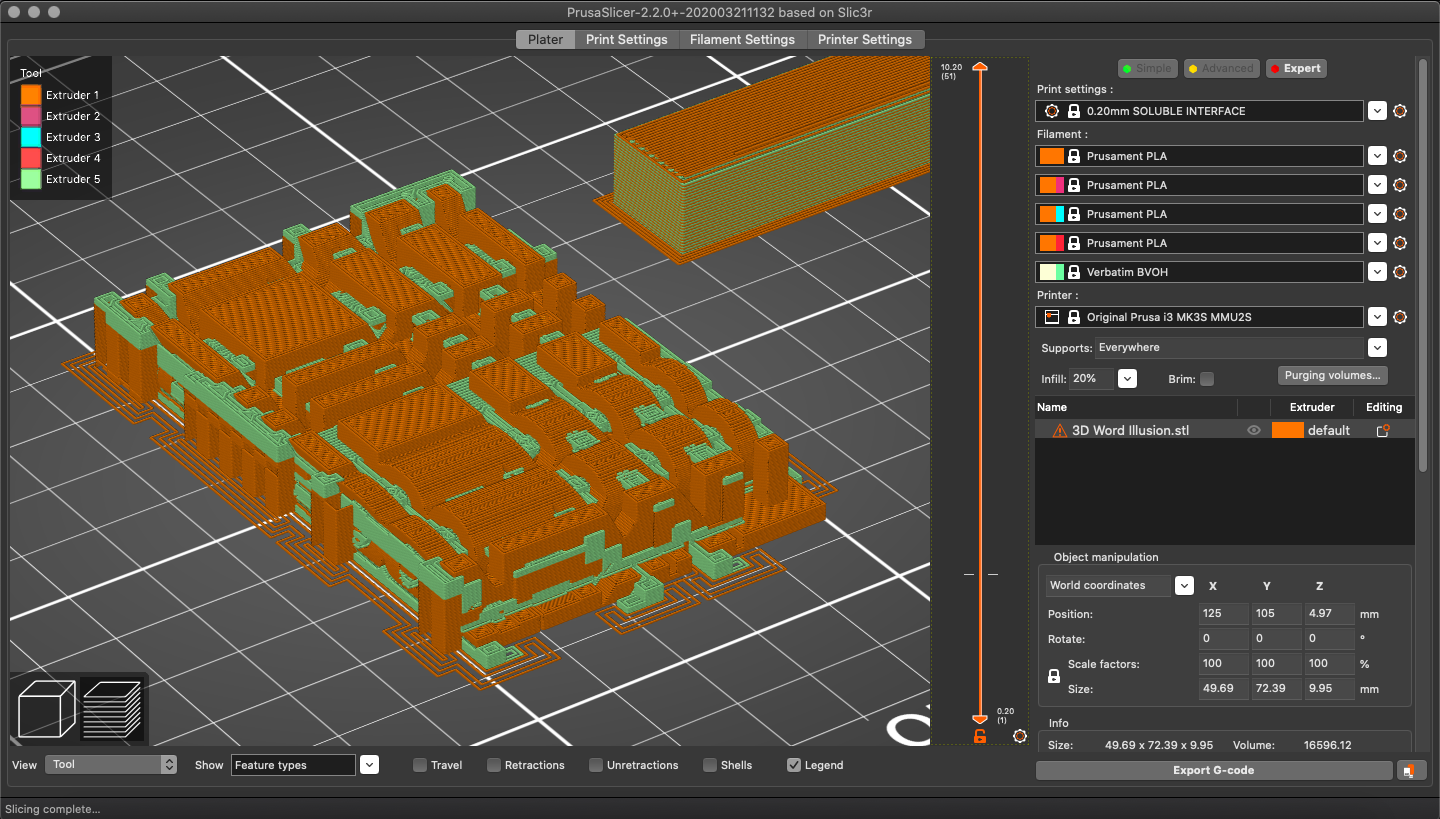Click the layer slider lock icon
1440x819 pixels.
(980, 737)
